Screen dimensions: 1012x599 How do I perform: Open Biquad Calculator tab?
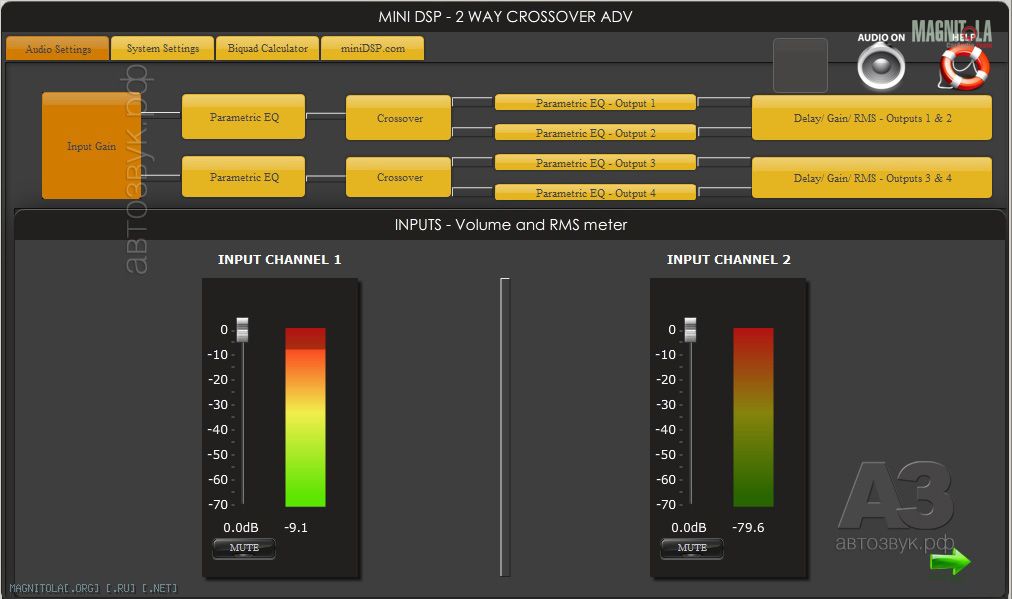point(267,48)
